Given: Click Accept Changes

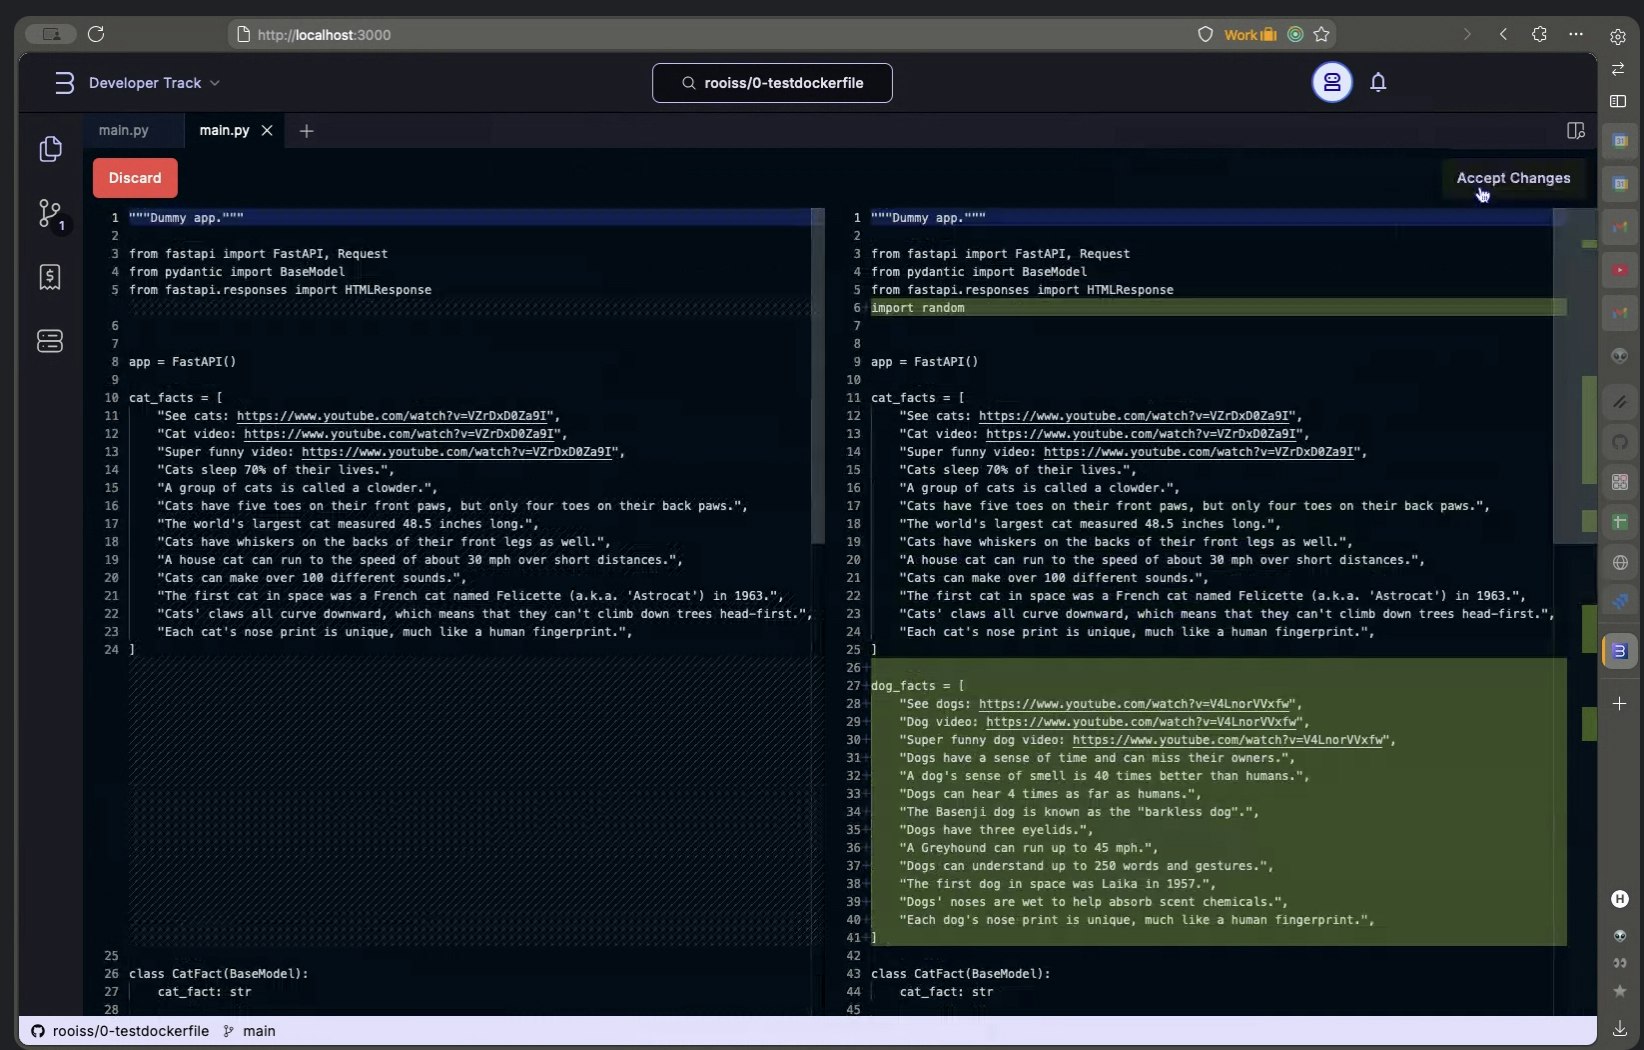Looking at the screenshot, I should pos(1513,178).
